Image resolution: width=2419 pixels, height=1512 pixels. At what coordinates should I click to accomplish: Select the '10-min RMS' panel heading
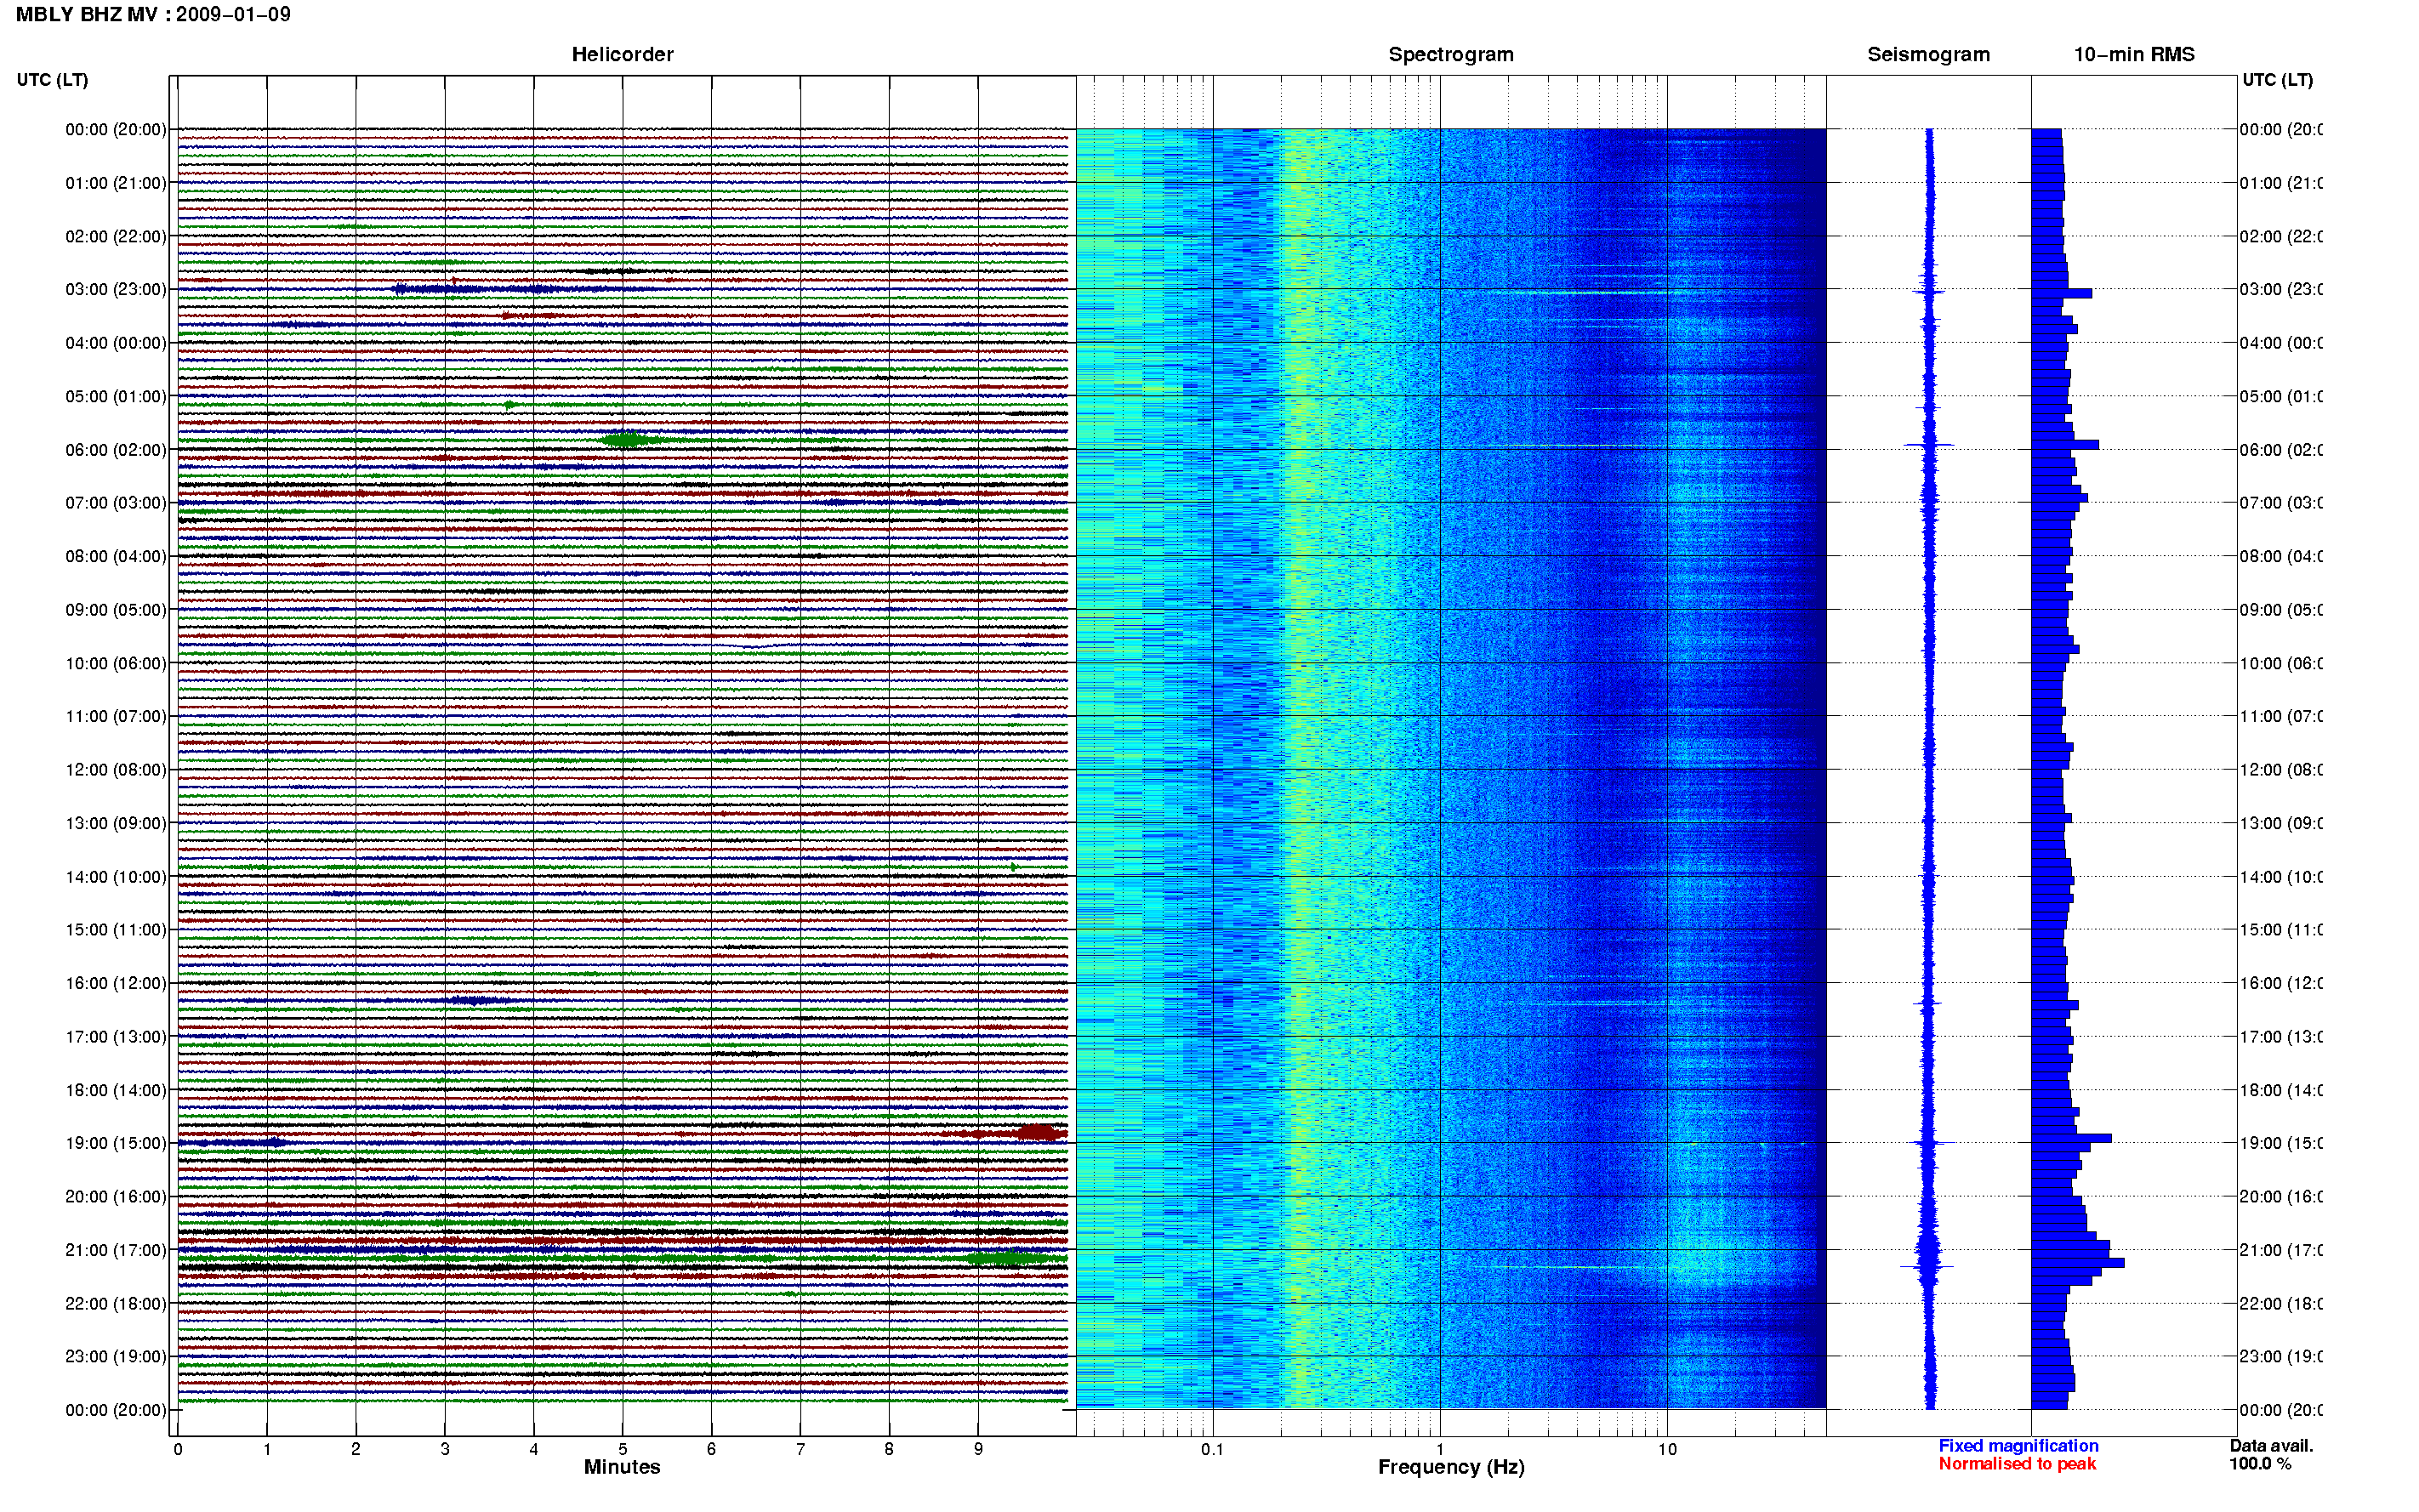2134,55
